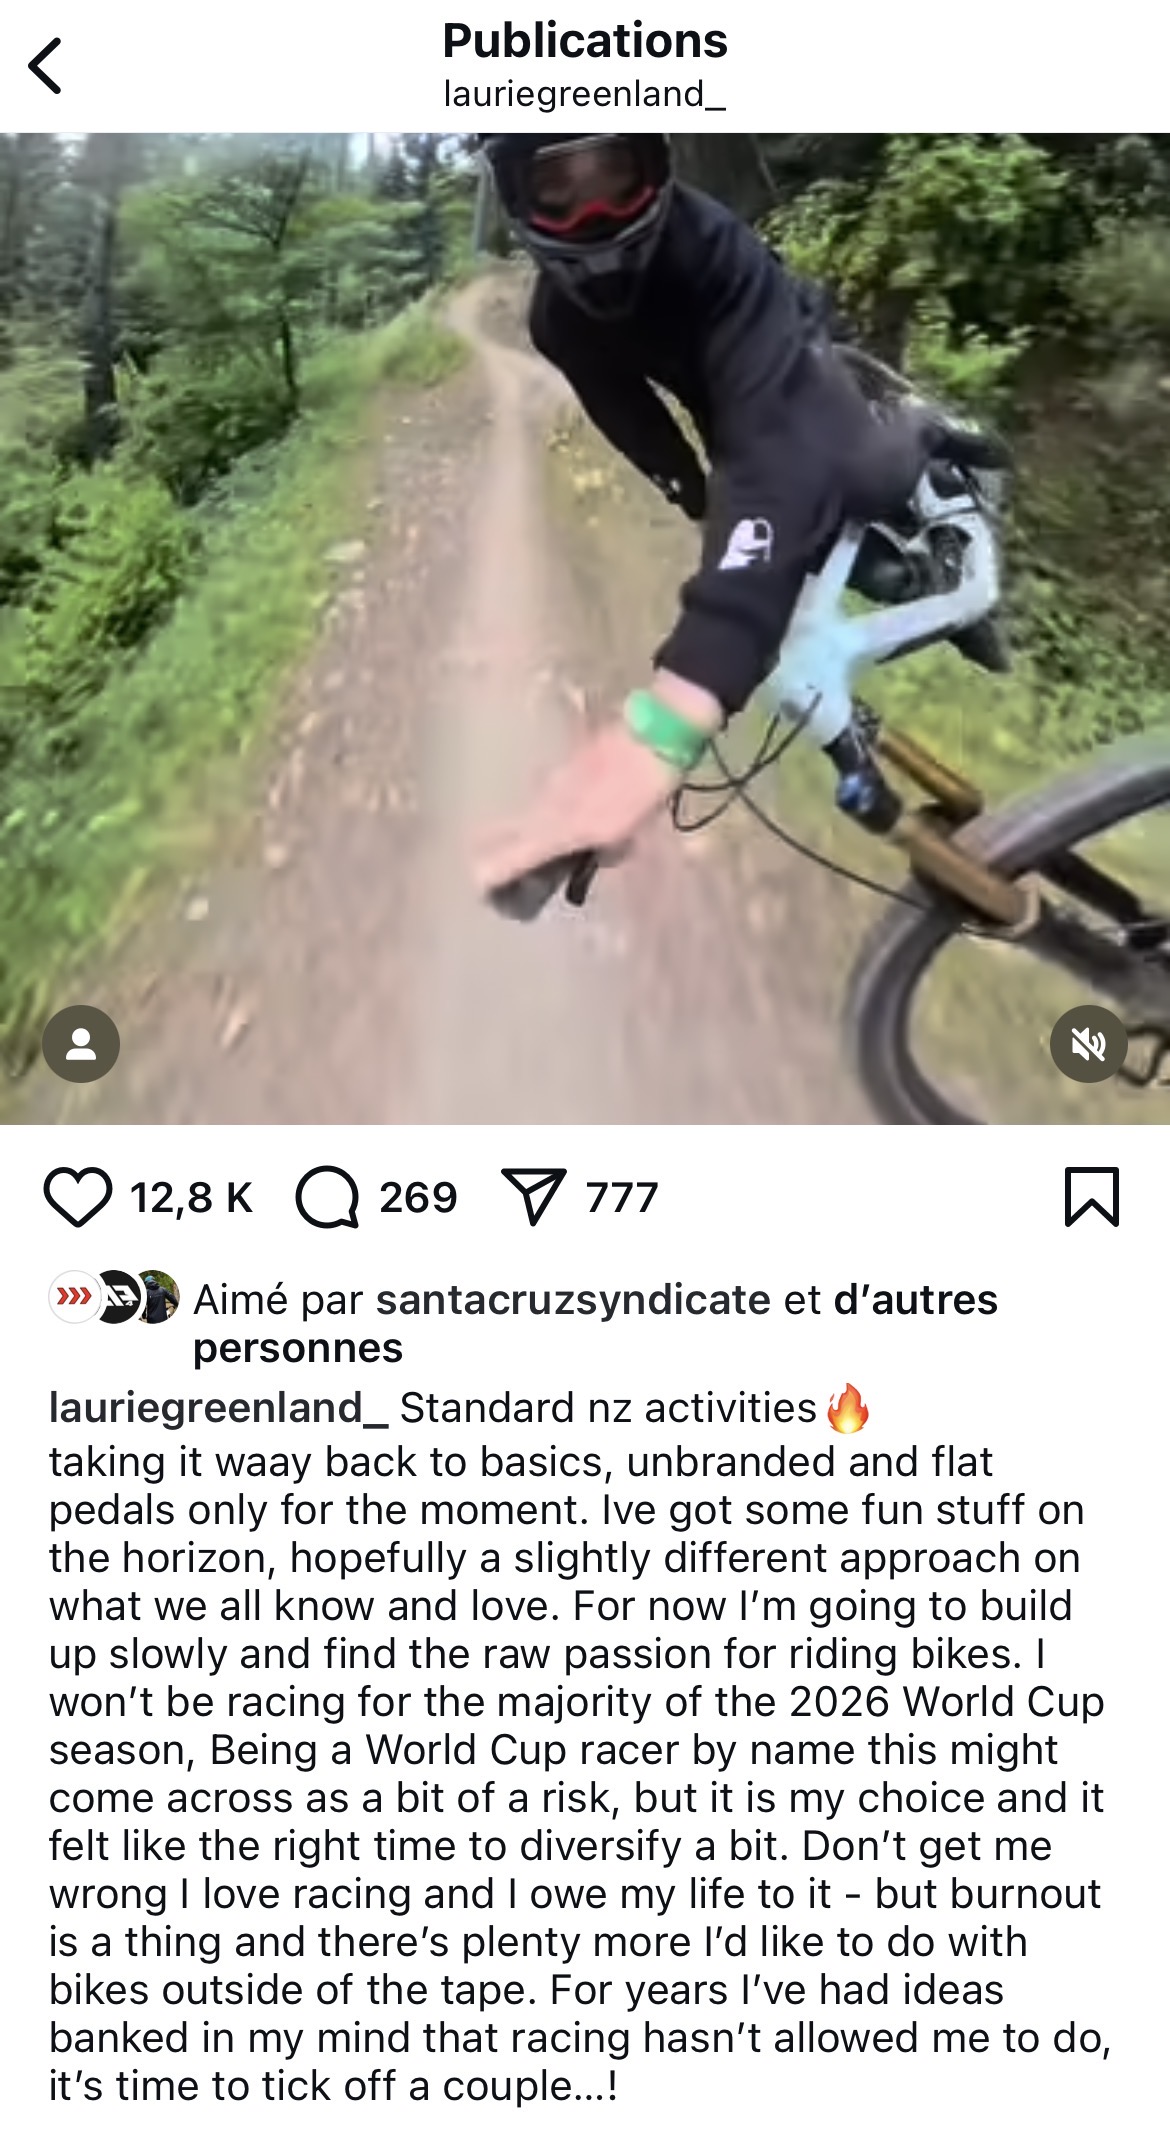View d'autres personnes likes list
Image resolution: width=1170 pixels, height=2131 pixels.
(595, 1324)
